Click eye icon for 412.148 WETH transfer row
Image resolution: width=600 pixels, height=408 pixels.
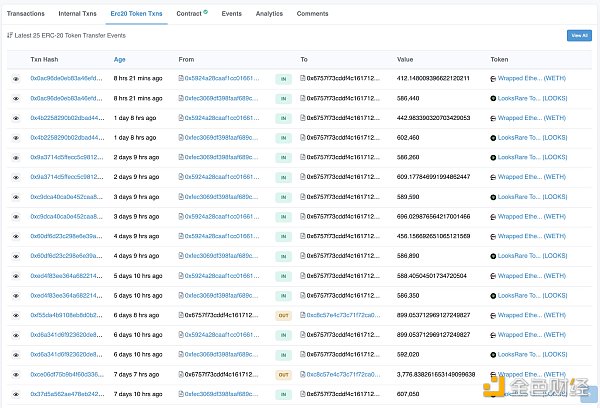click(x=15, y=77)
